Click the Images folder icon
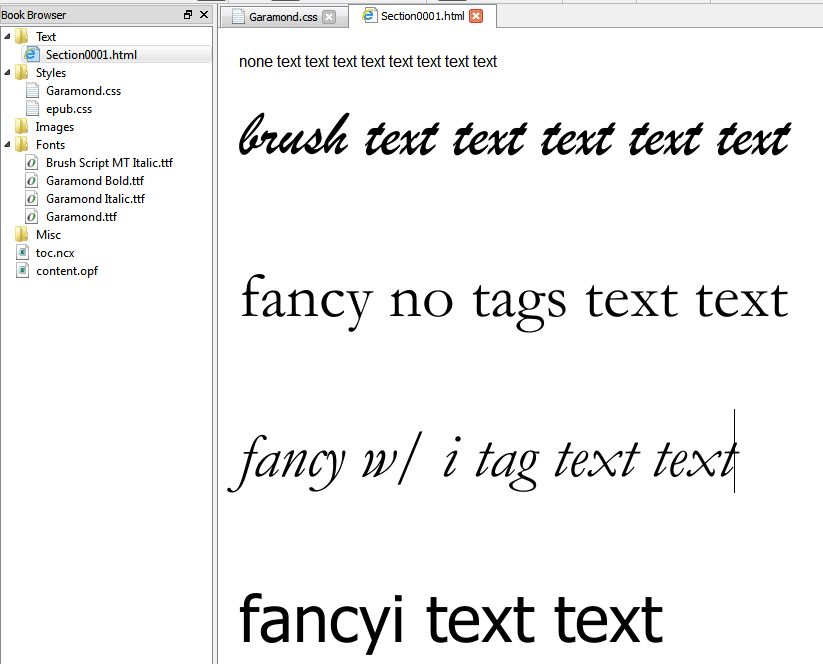The height and width of the screenshot is (664, 823). pyautogui.click(x=22, y=127)
